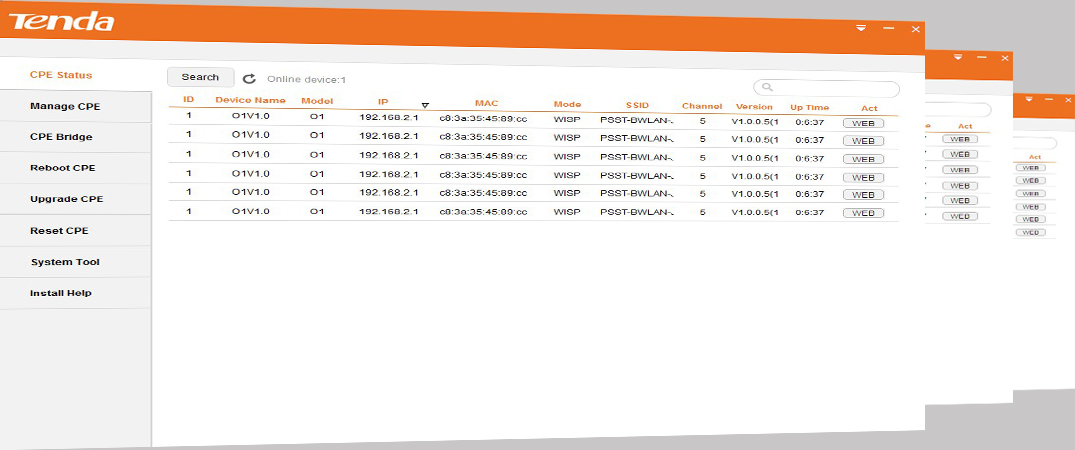
Task: Open the CPE Status tab
Action: 61,75
